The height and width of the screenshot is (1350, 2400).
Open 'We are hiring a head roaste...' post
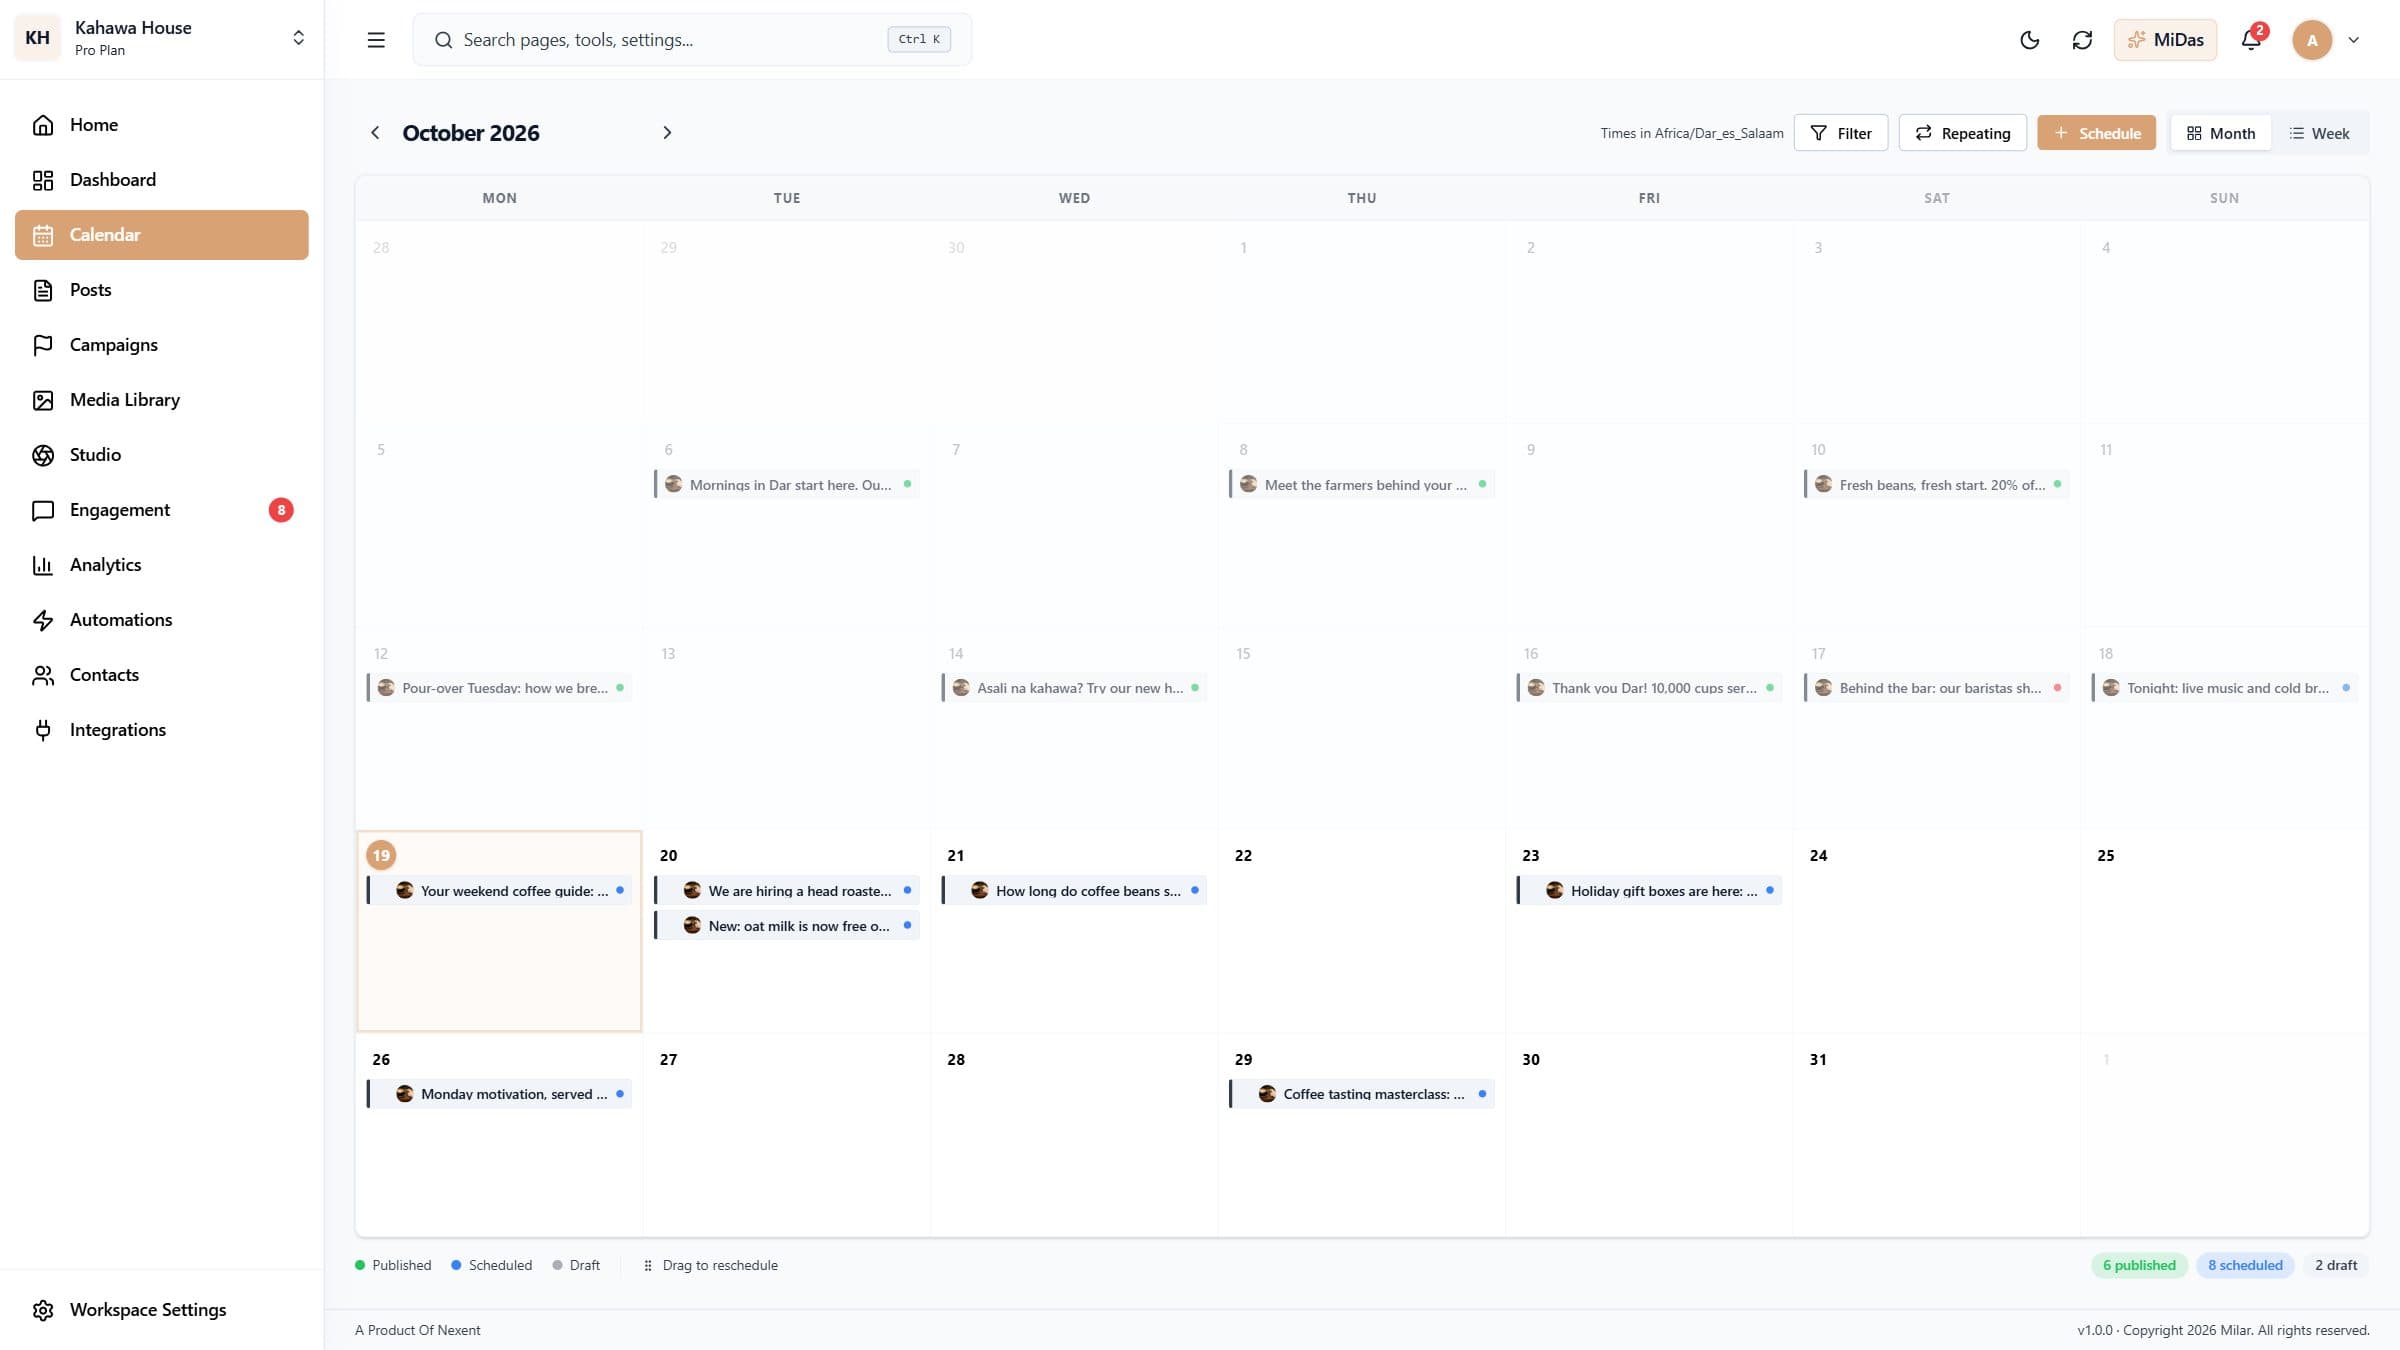point(787,890)
